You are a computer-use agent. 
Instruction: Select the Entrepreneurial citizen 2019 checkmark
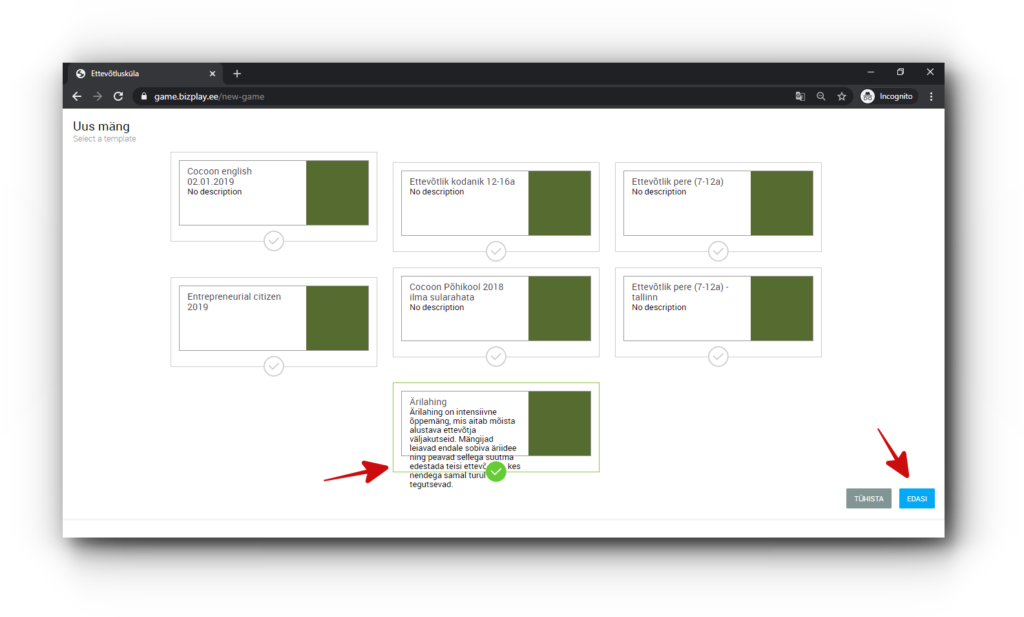coord(274,366)
